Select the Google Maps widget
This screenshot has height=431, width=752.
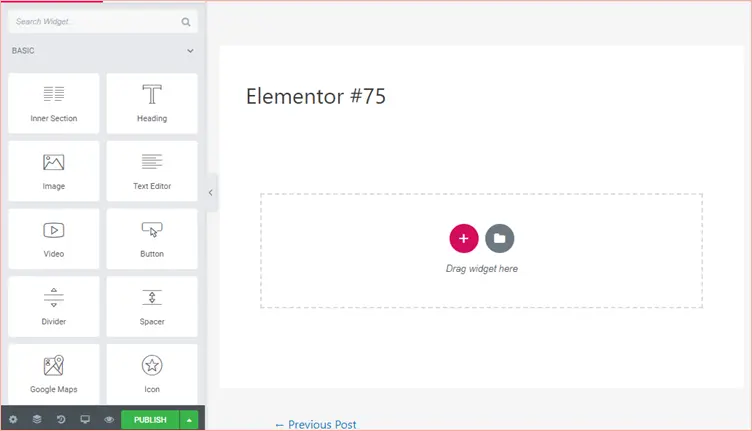(x=54, y=373)
